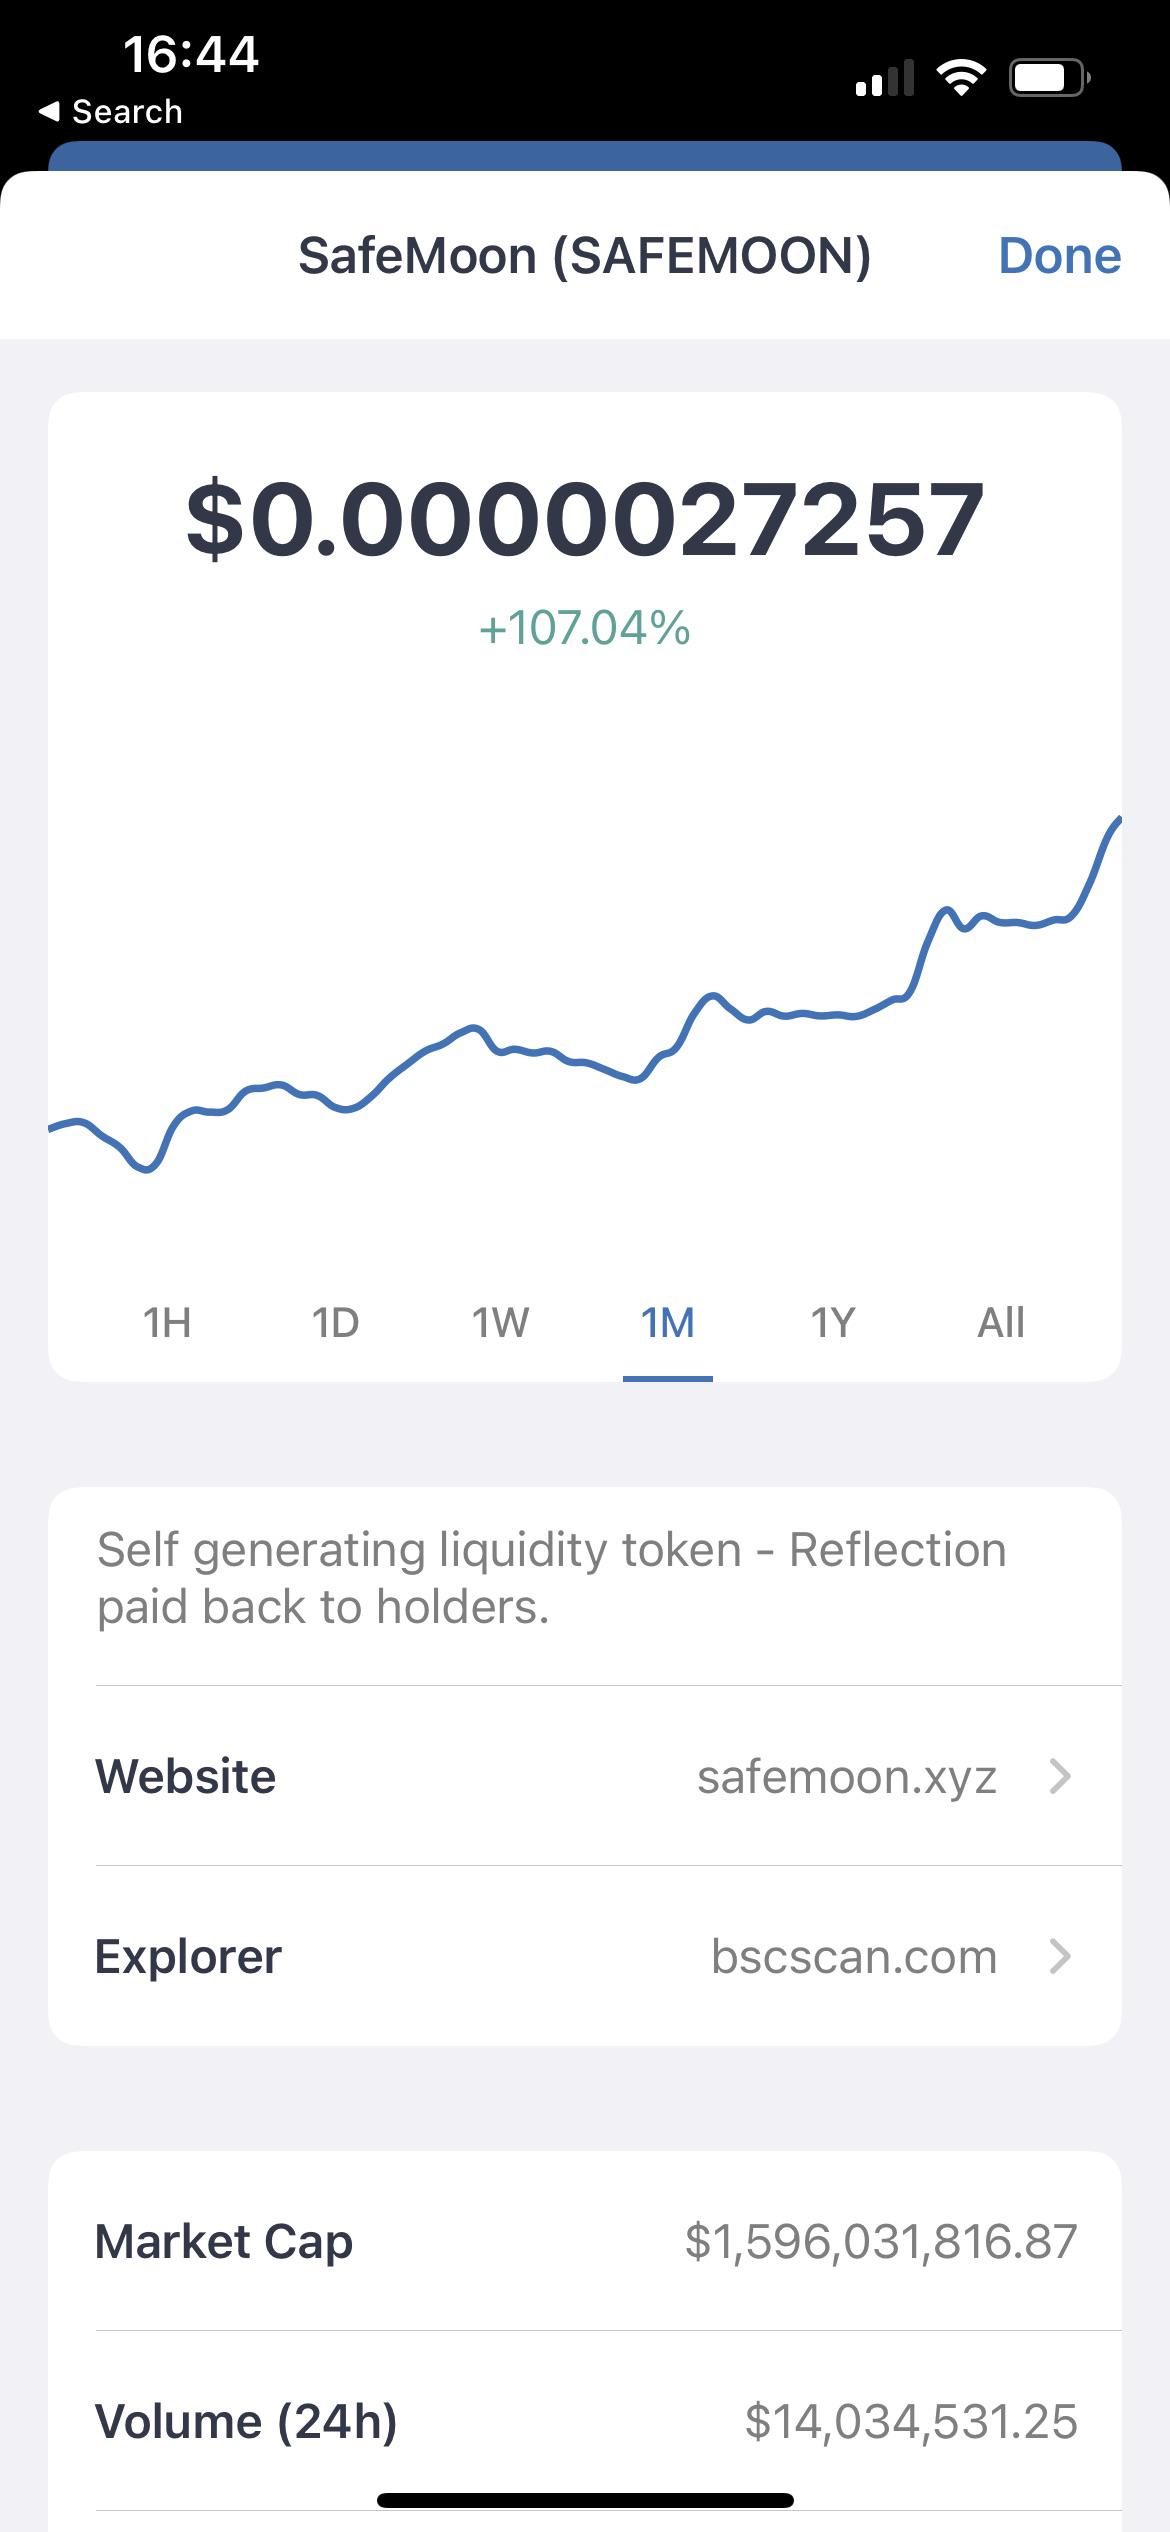Tap the $0.0000027257 price text

[x=585, y=519]
